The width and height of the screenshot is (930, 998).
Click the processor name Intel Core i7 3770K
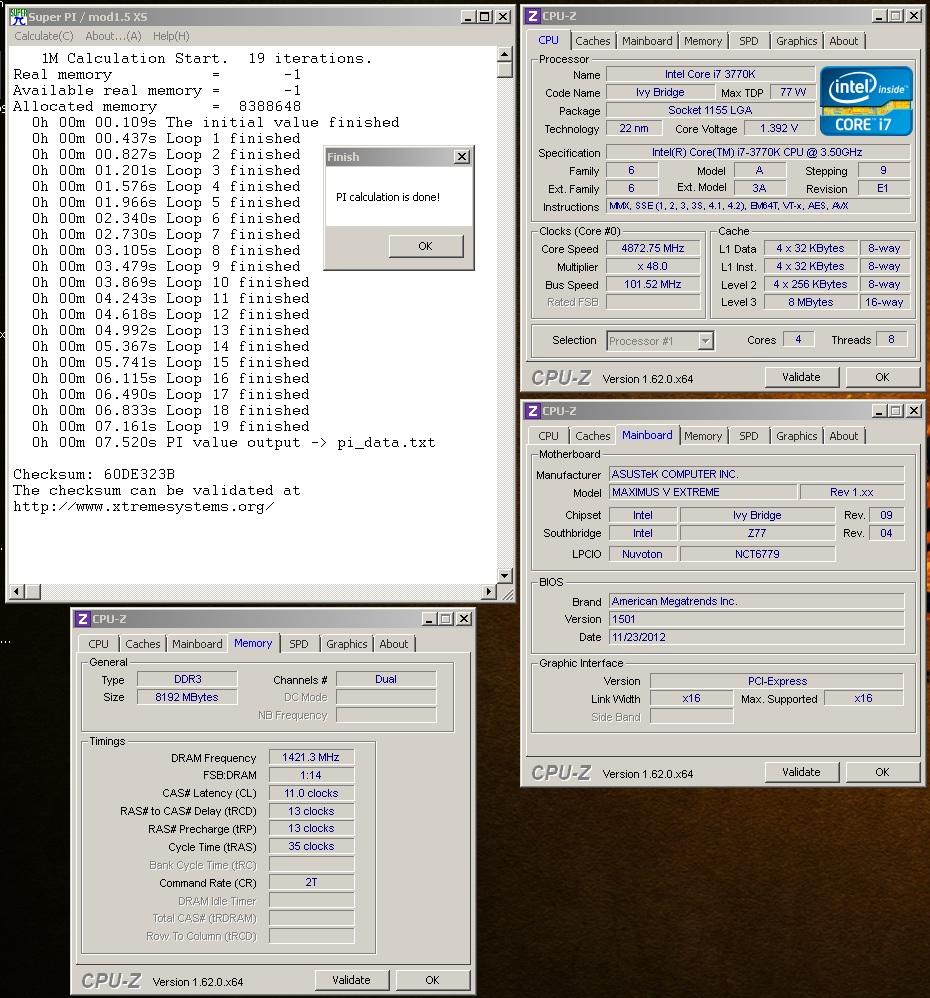tap(710, 74)
